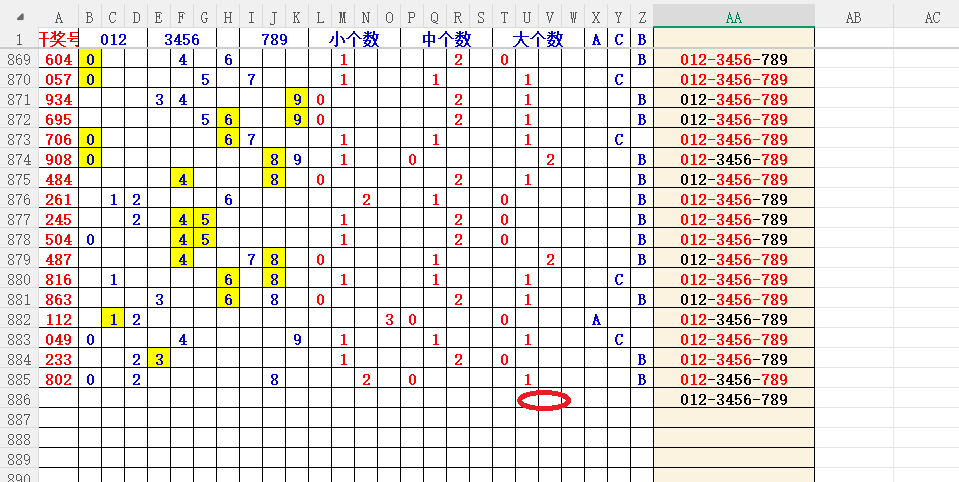
Task: Click the yellow '1' cell in row 882
Action: [x=113, y=319]
